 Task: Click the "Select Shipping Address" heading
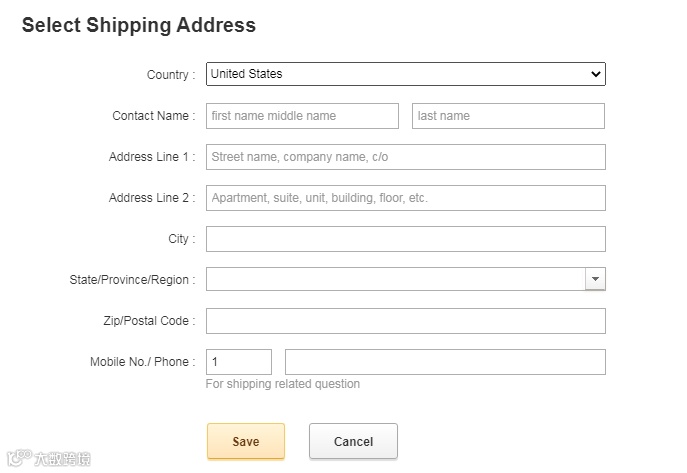click(139, 25)
